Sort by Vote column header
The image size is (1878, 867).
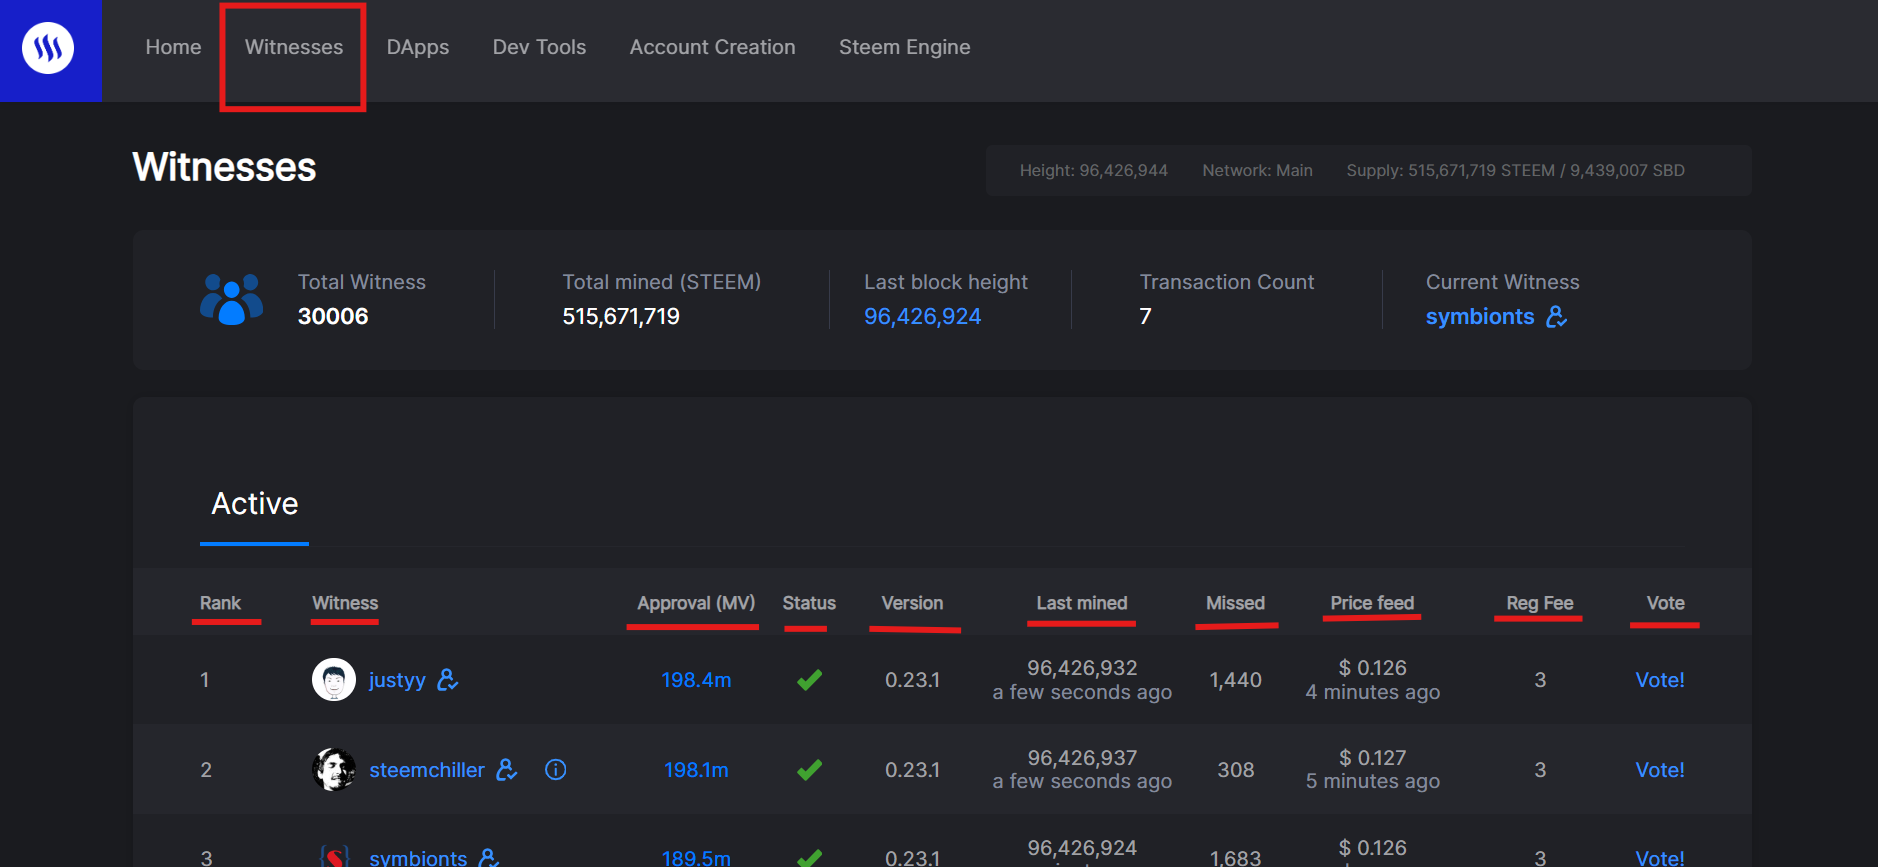(x=1666, y=603)
